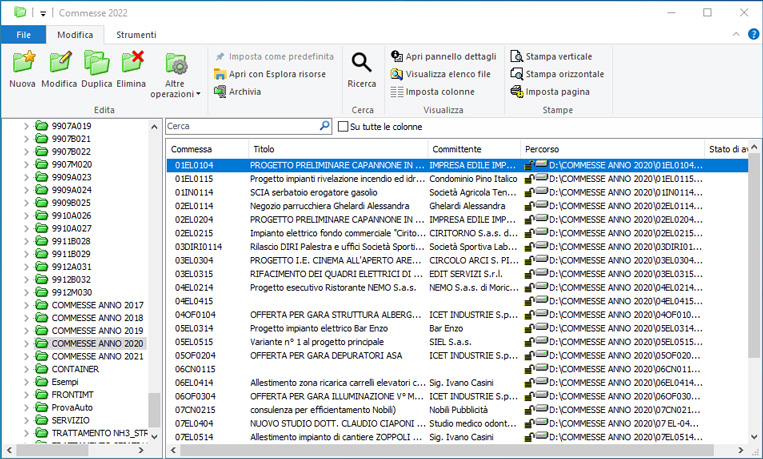763x459 pixels.
Task: Click the lock icon in the 01EL0115 row
Action: (x=529, y=179)
